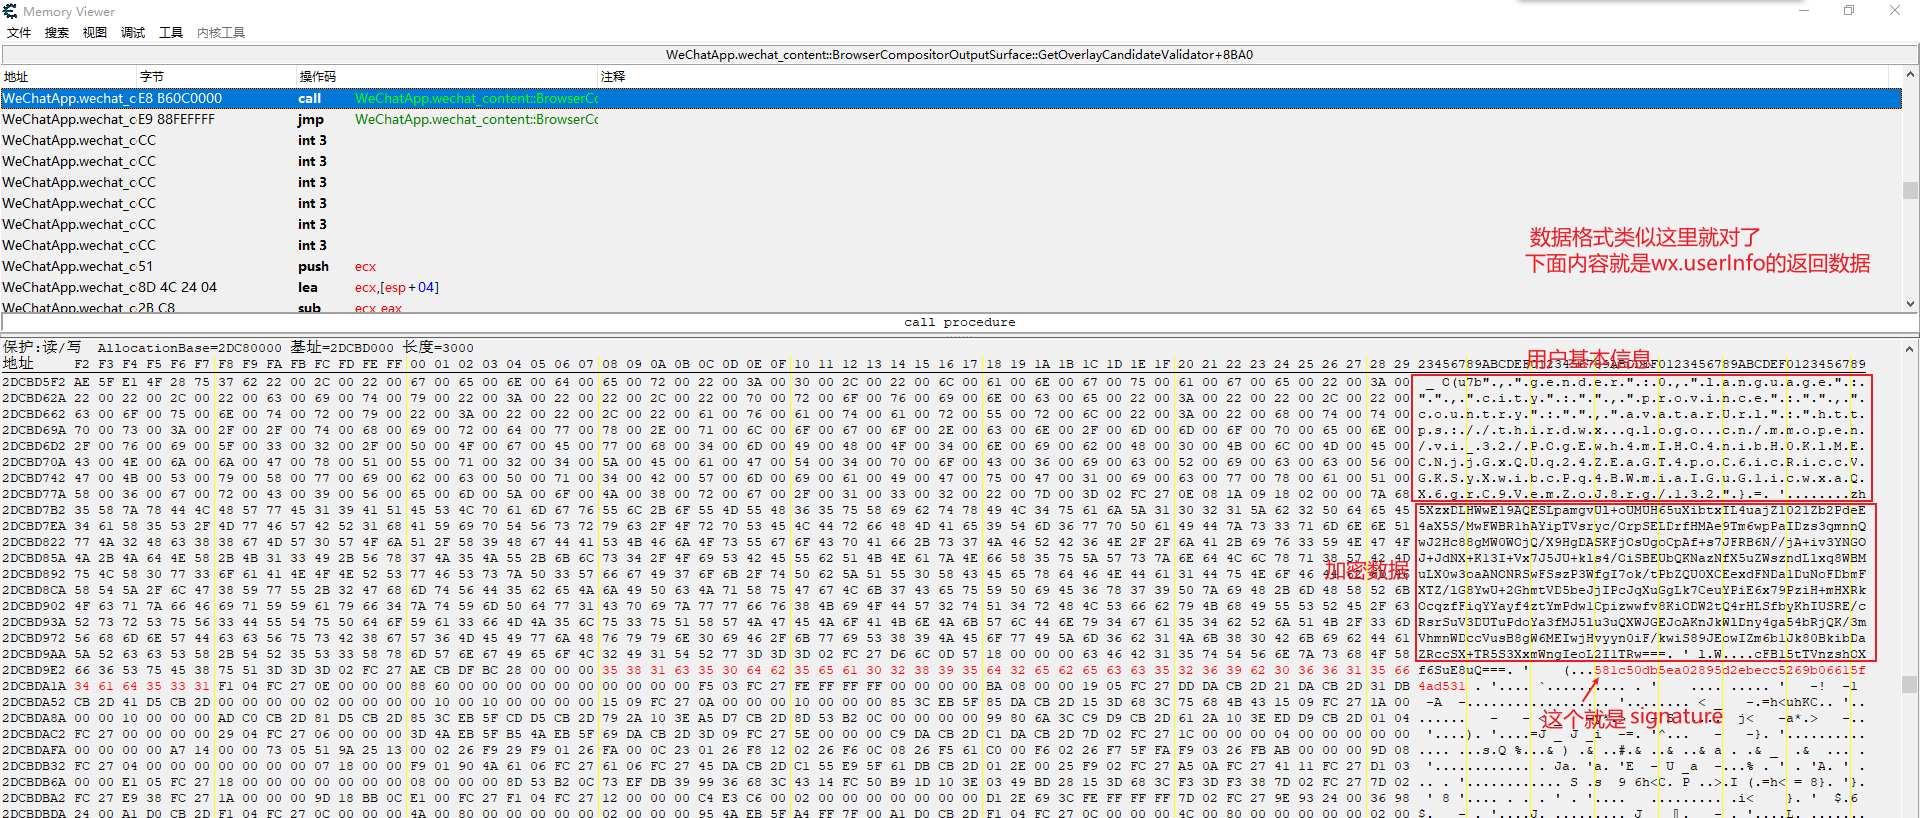Screen dimensions: 1920x818
Task: Click hex row address 2DCBD742
Action: [x=34, y=478]
